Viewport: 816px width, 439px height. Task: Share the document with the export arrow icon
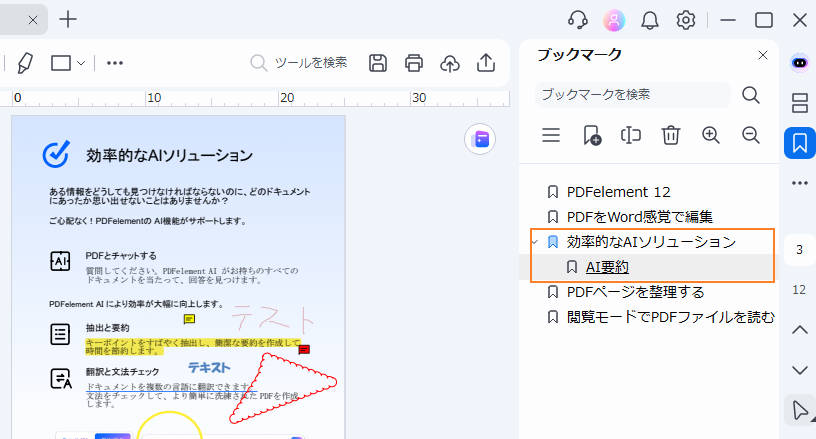(x=486, y=63)
